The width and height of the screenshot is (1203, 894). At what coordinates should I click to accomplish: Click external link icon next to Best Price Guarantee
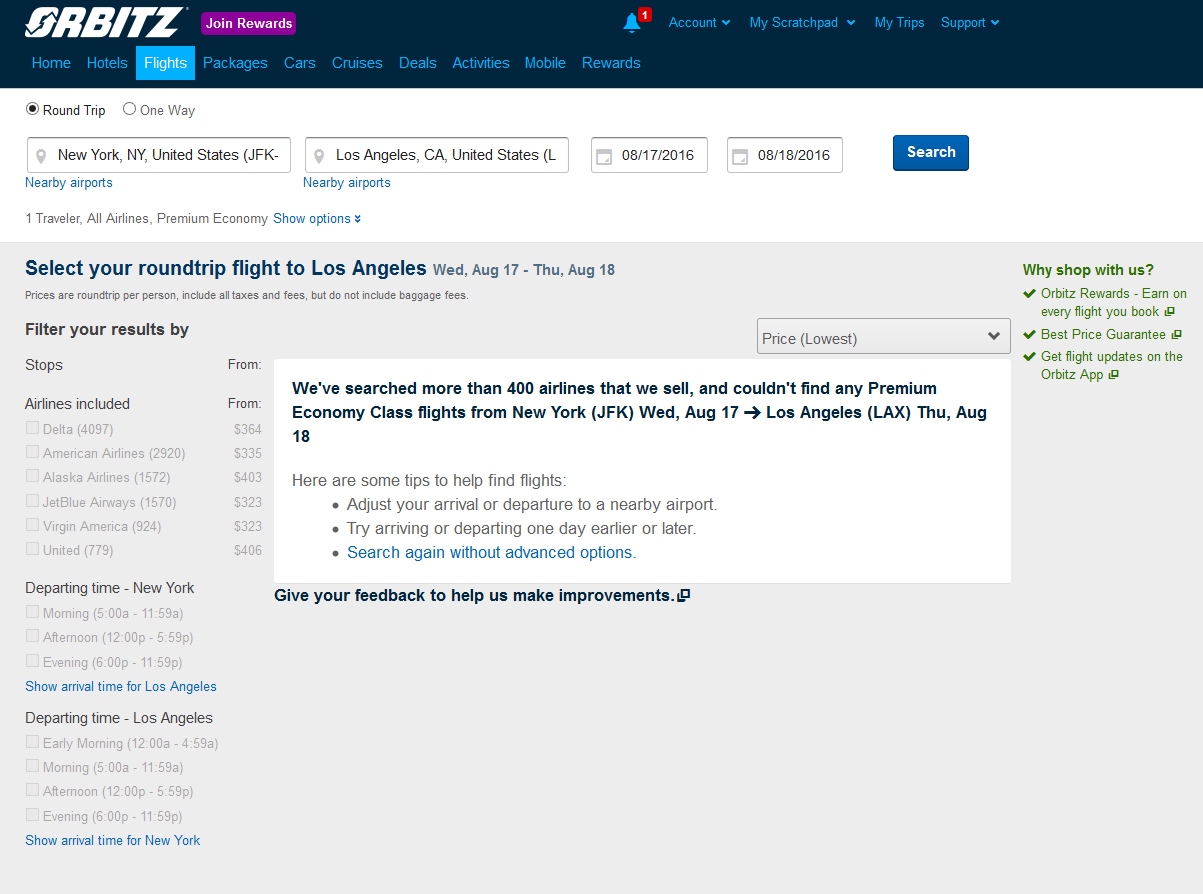click(1176, 335)
